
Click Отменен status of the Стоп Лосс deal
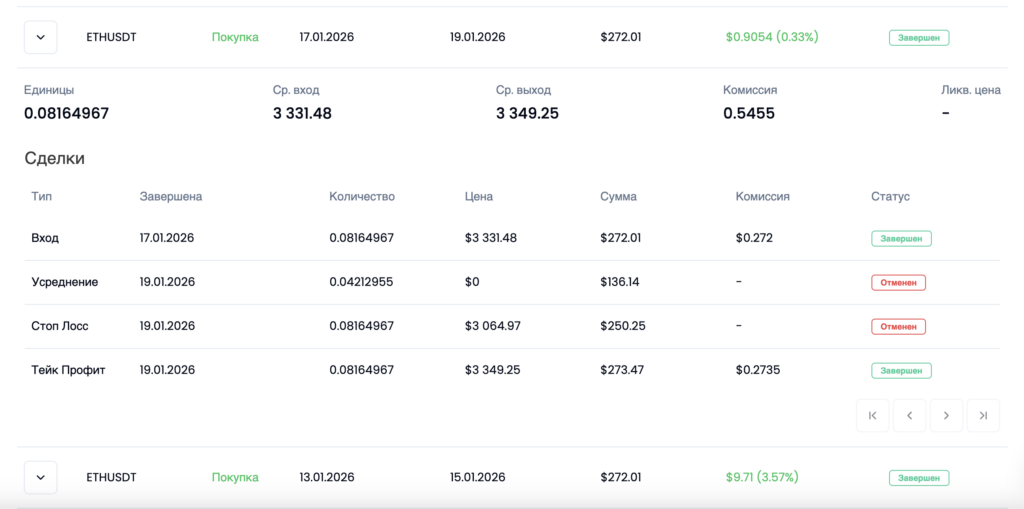coord(898,327)
